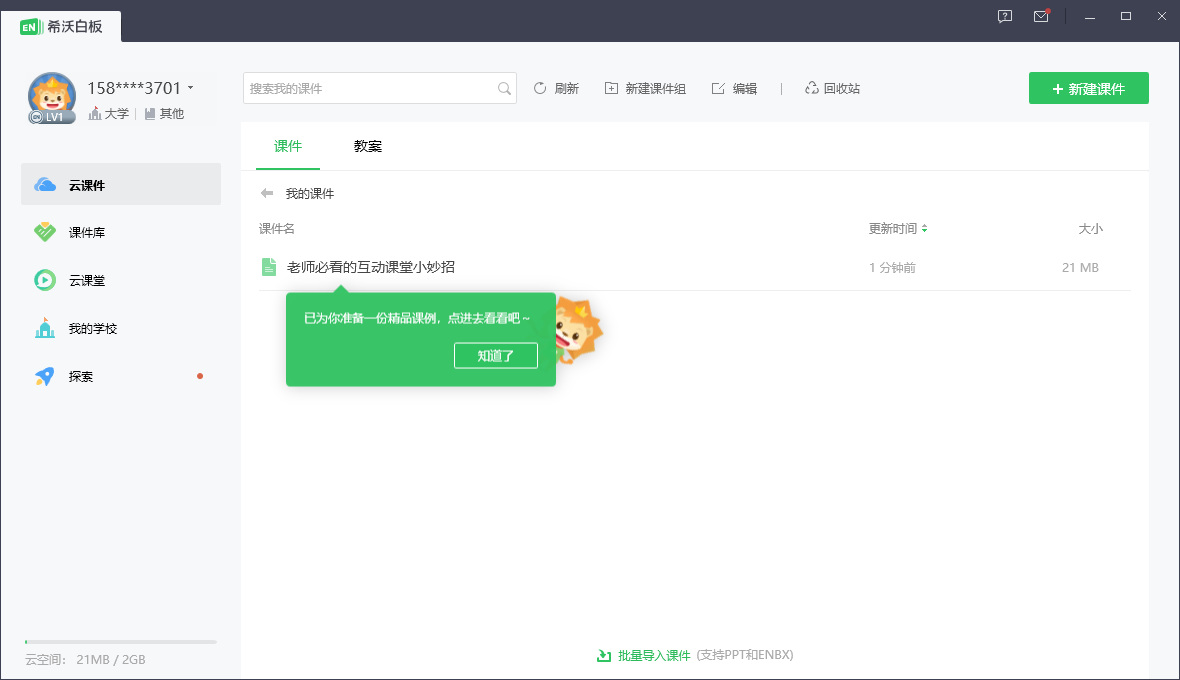Image resolution: width=1180 pixels, height=680 pixels.
Task: Select the 课件 tab
Action: click(288, 146)
